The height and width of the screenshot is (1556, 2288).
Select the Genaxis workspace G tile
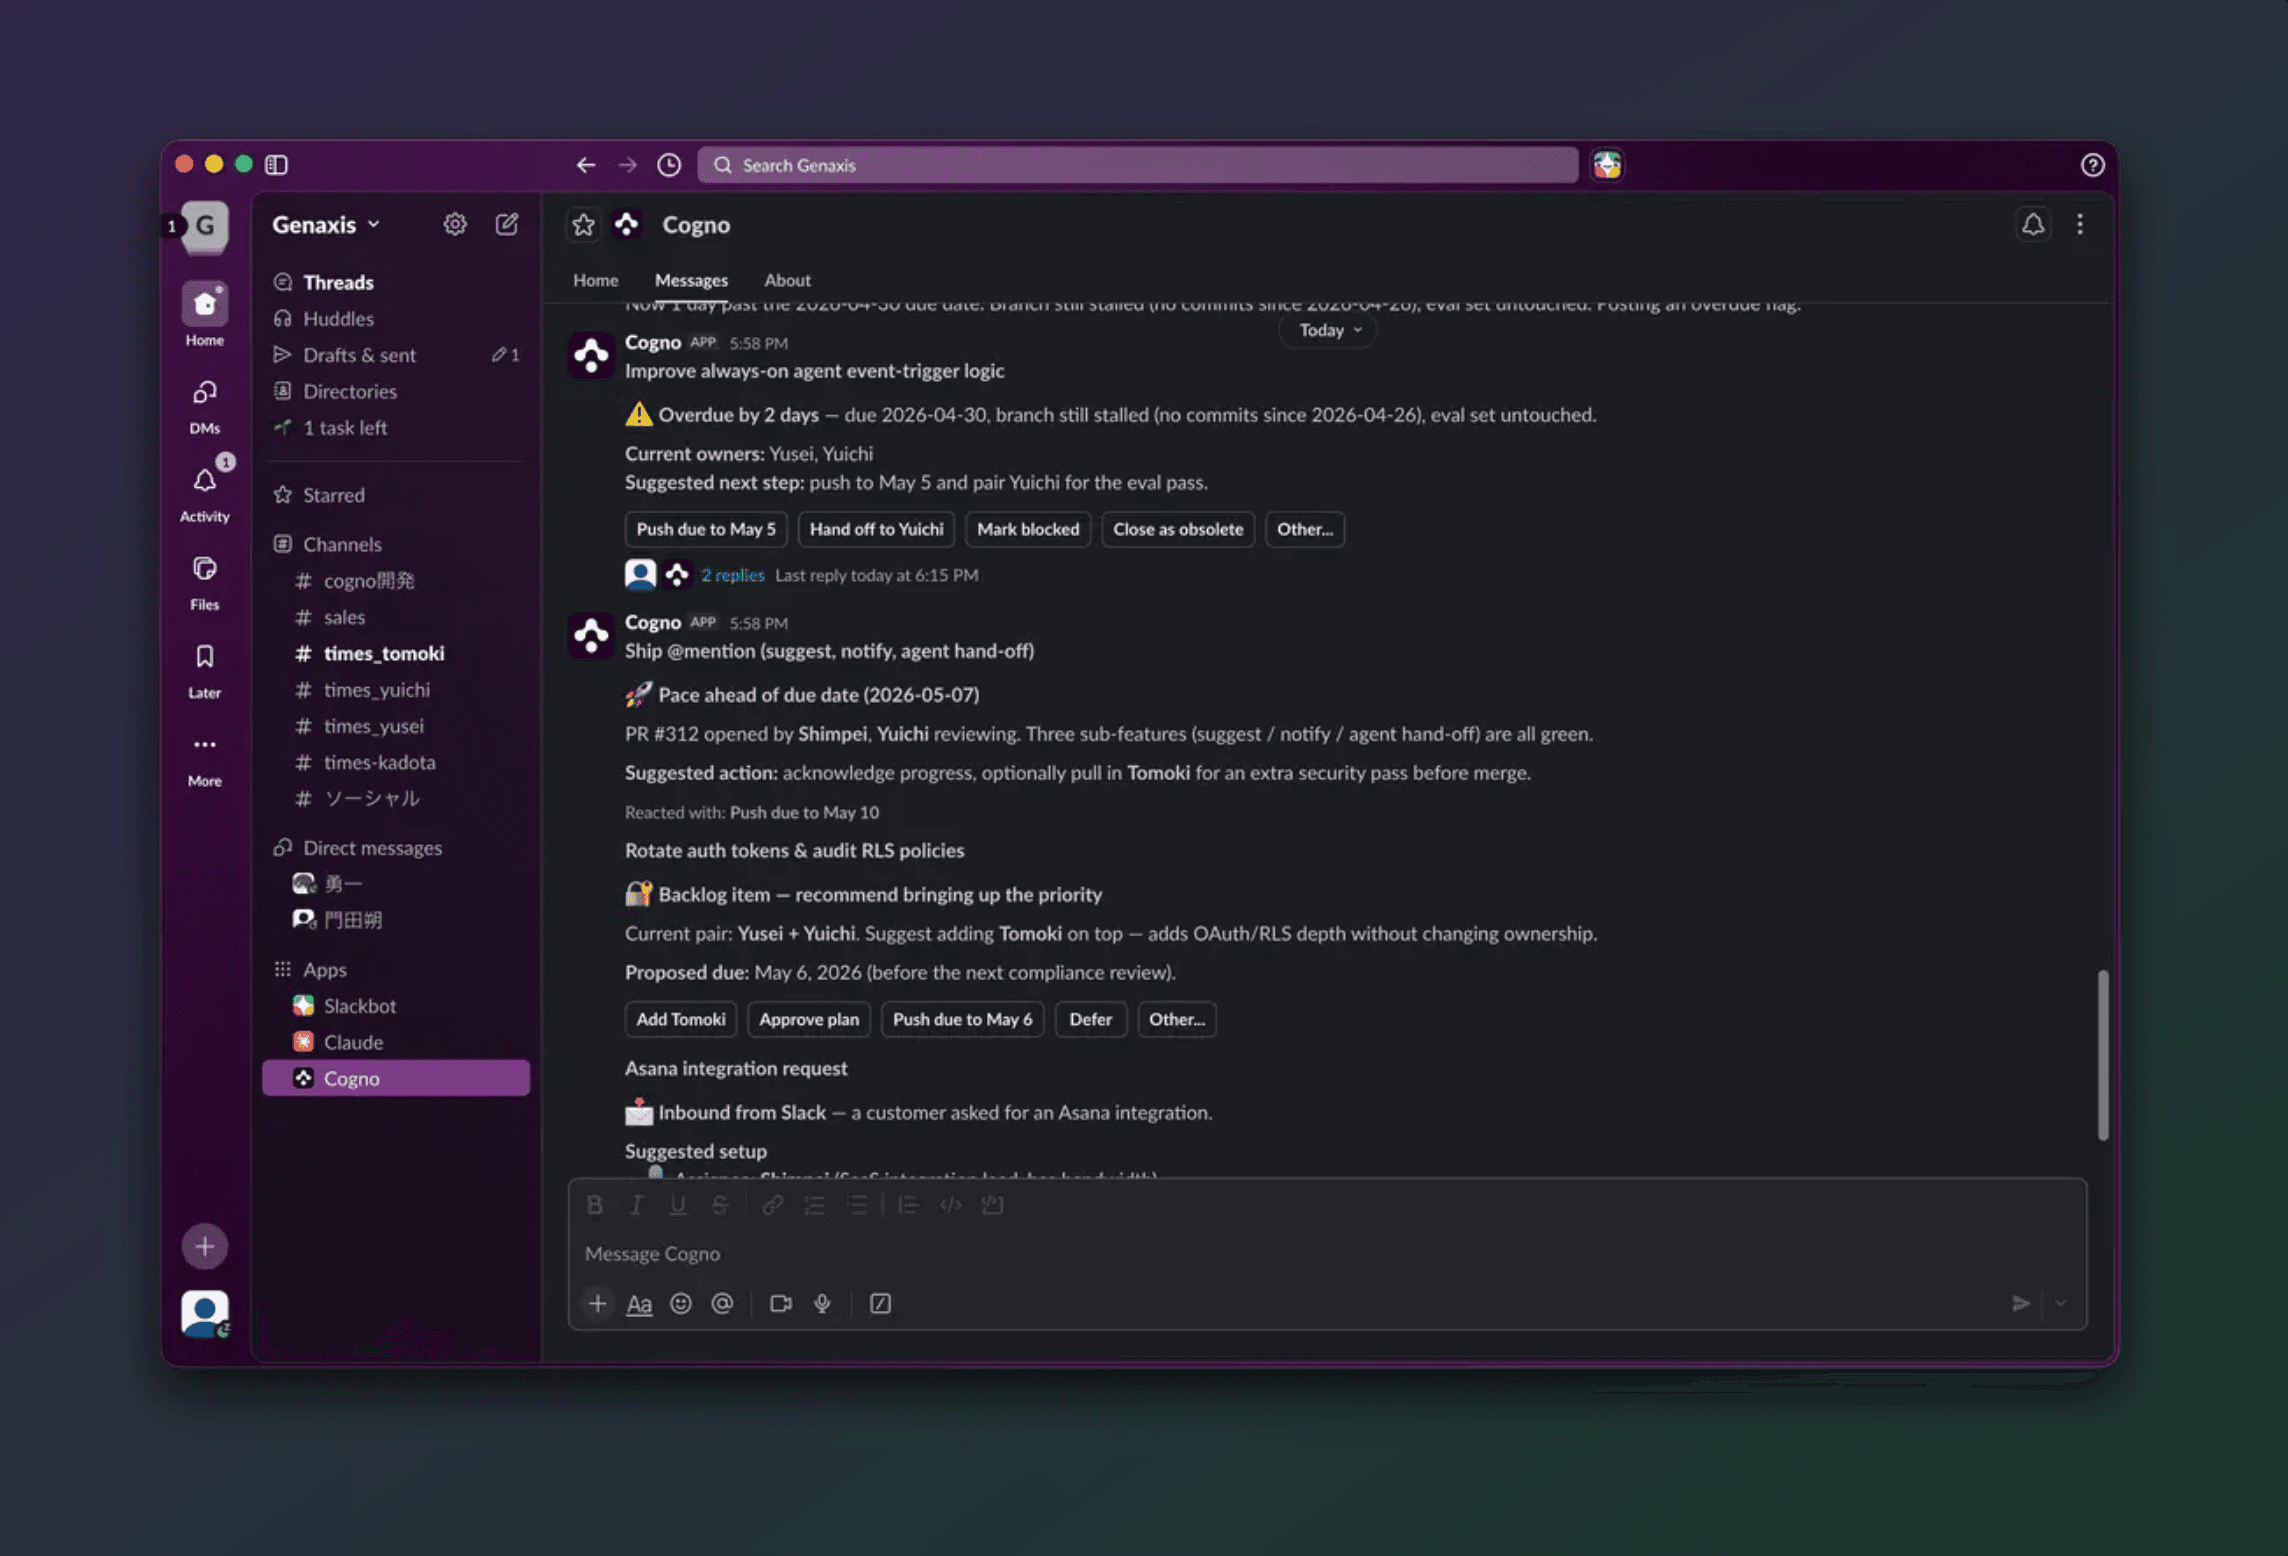coord(204,226)
